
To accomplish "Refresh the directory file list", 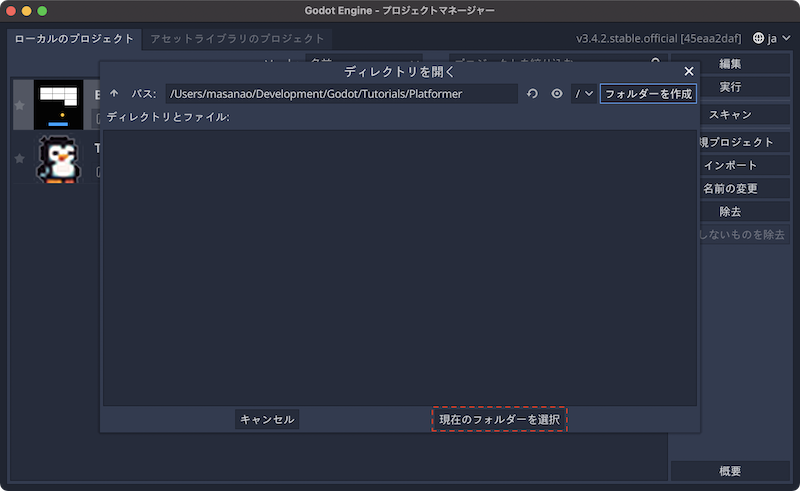I will tap(533, 94).
